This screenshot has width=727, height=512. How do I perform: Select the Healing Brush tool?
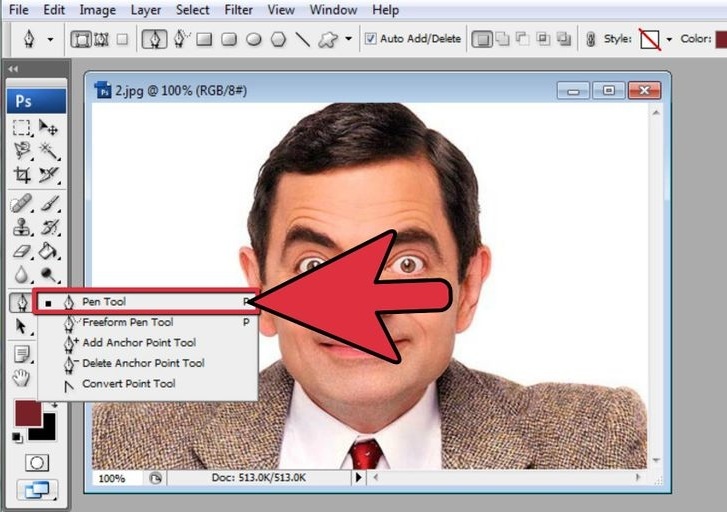pyautogui.click(x=21, y=203)
